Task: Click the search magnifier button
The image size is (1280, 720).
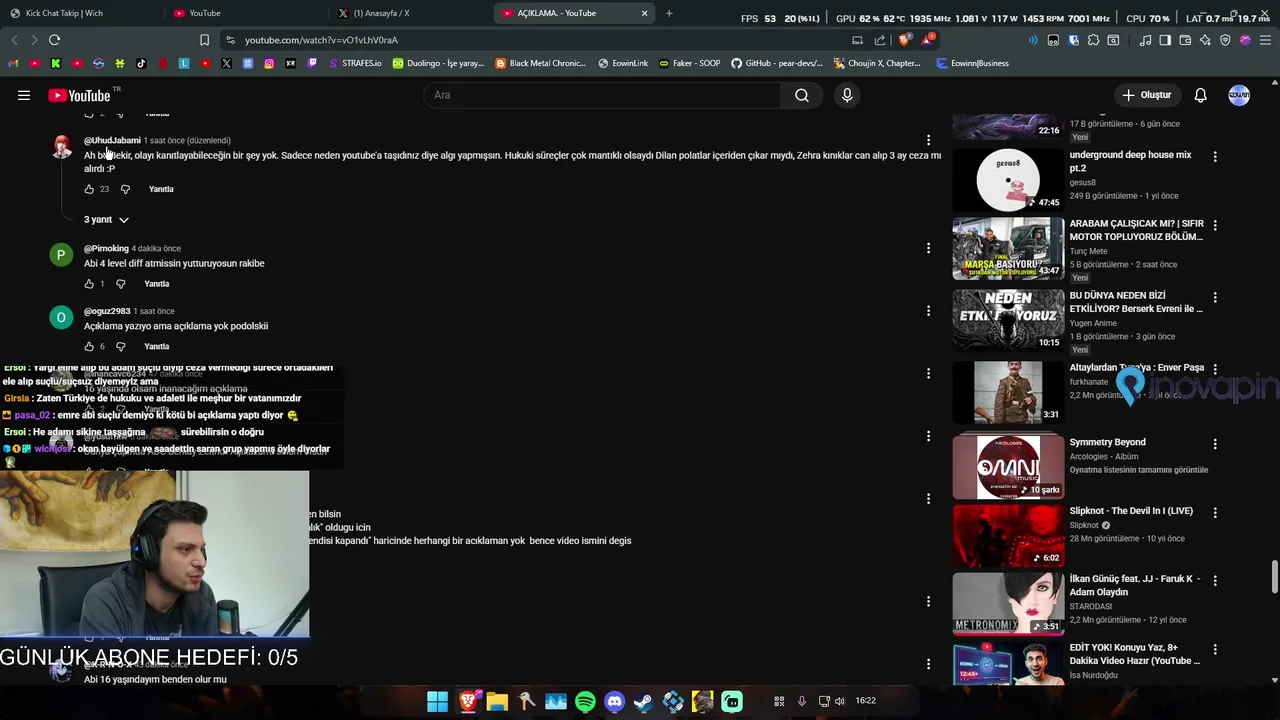Action: coord(801,95)
